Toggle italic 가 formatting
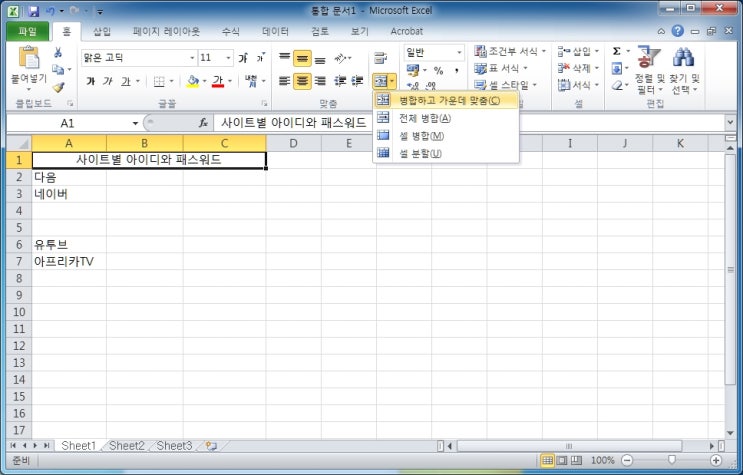This screenshot has height=475, width=743. [x=108, y=81]
